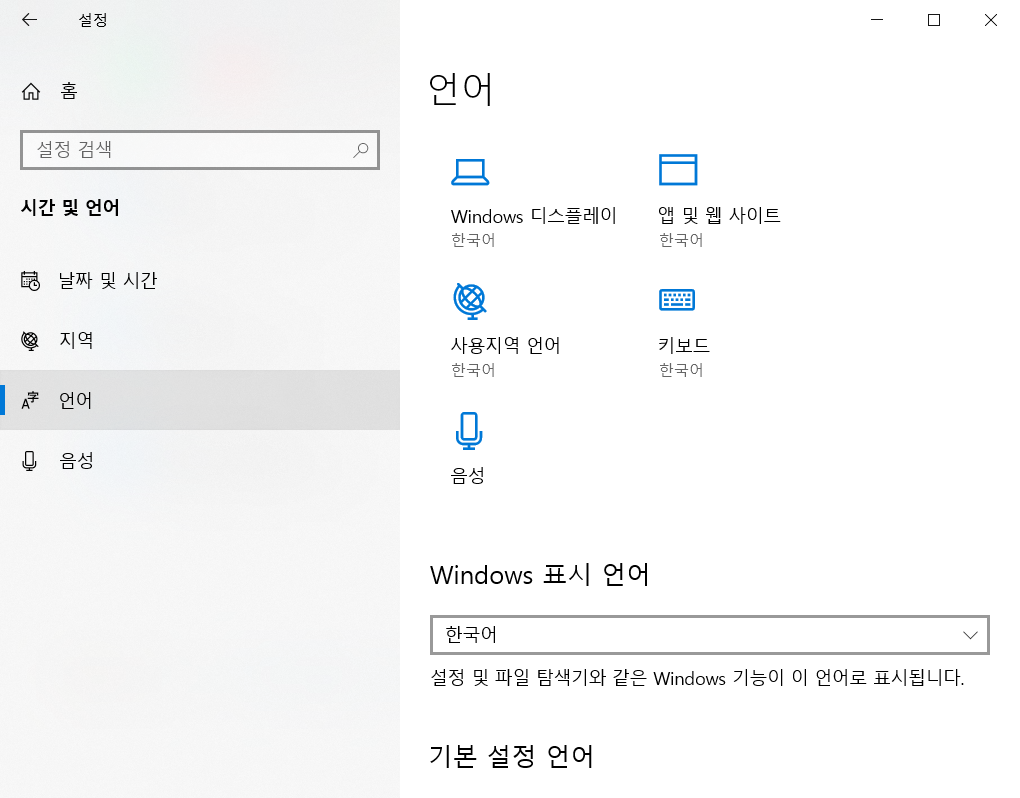This screenshot has width=1020, height=798.
Task: Click the 기본 설정 언어 heading
Action: point(511,756)
